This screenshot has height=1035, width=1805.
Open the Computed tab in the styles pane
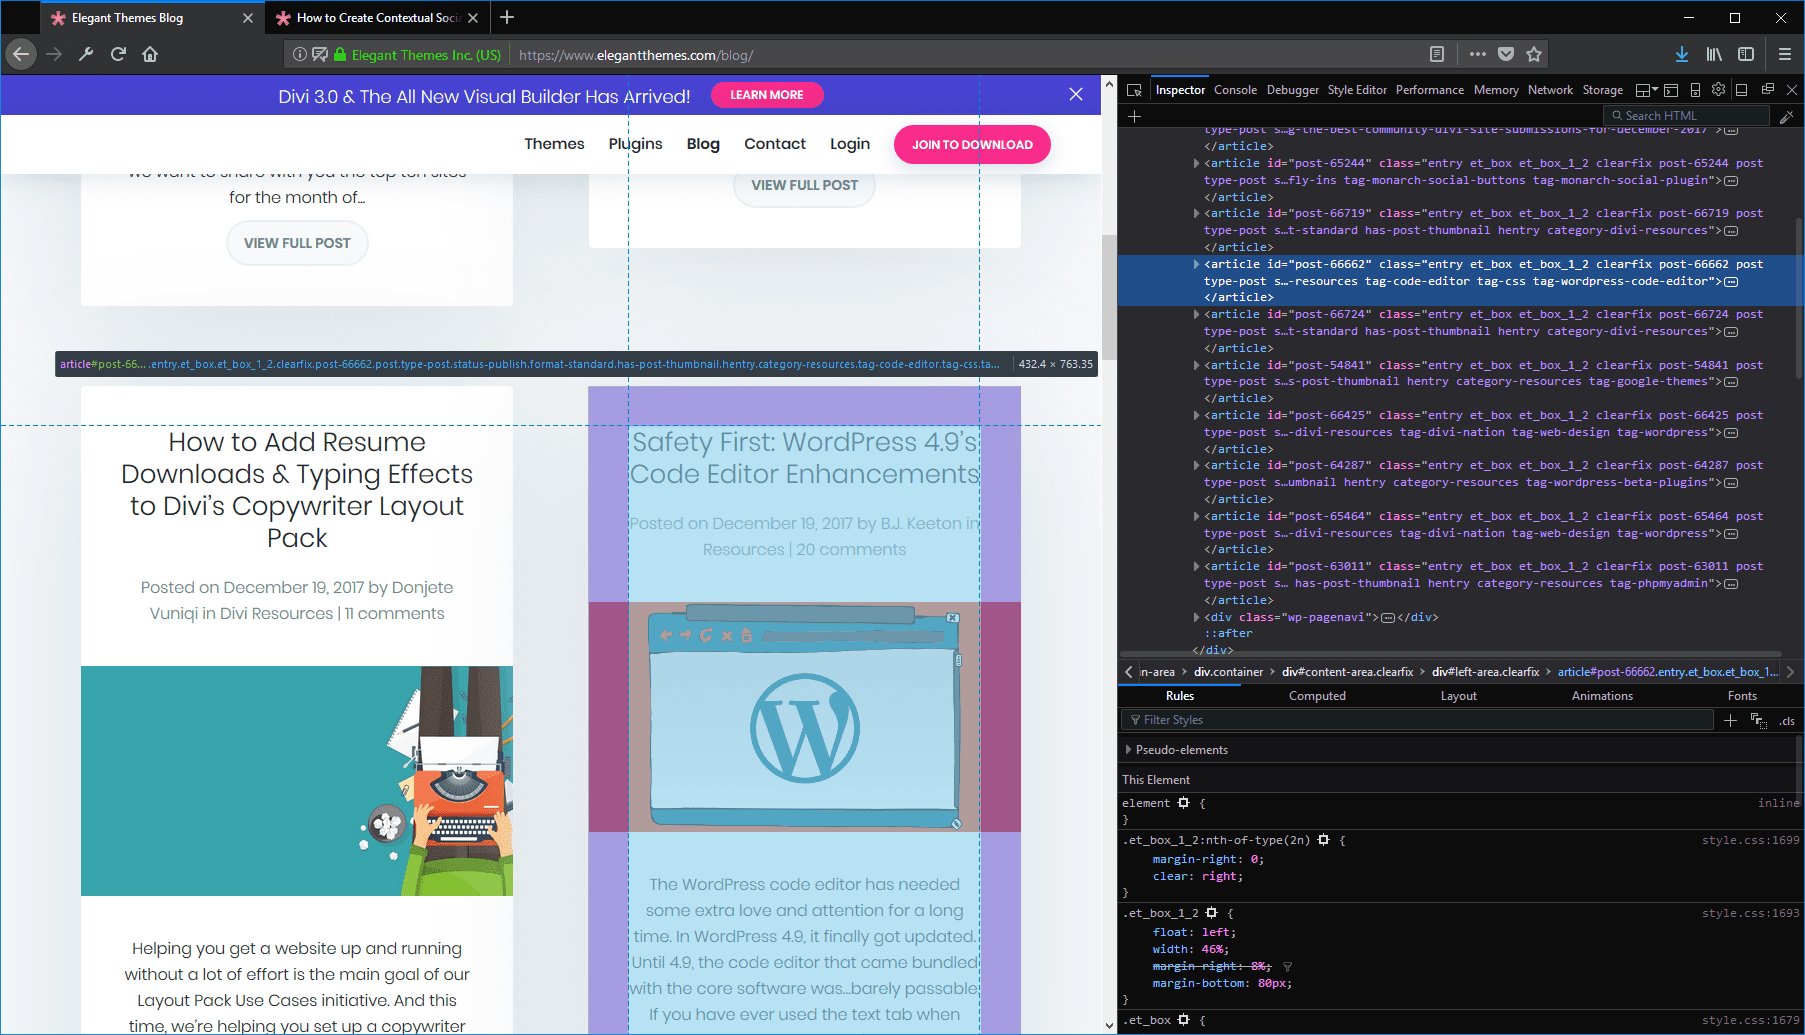tap(1316, 696)
